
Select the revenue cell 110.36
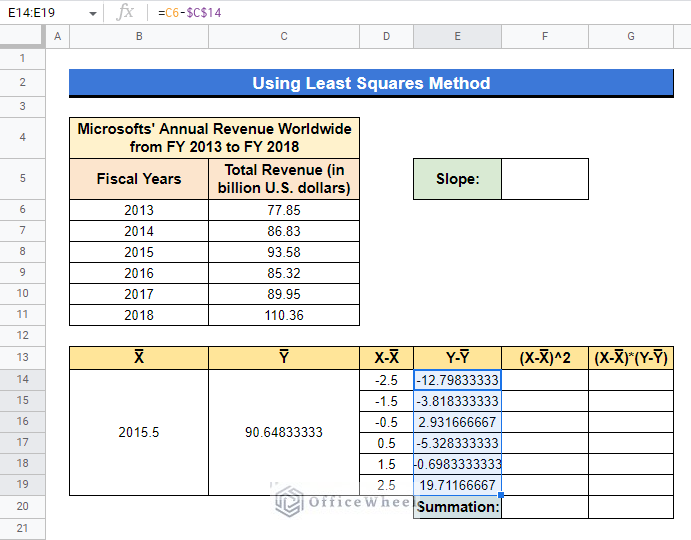coord(284,315)
